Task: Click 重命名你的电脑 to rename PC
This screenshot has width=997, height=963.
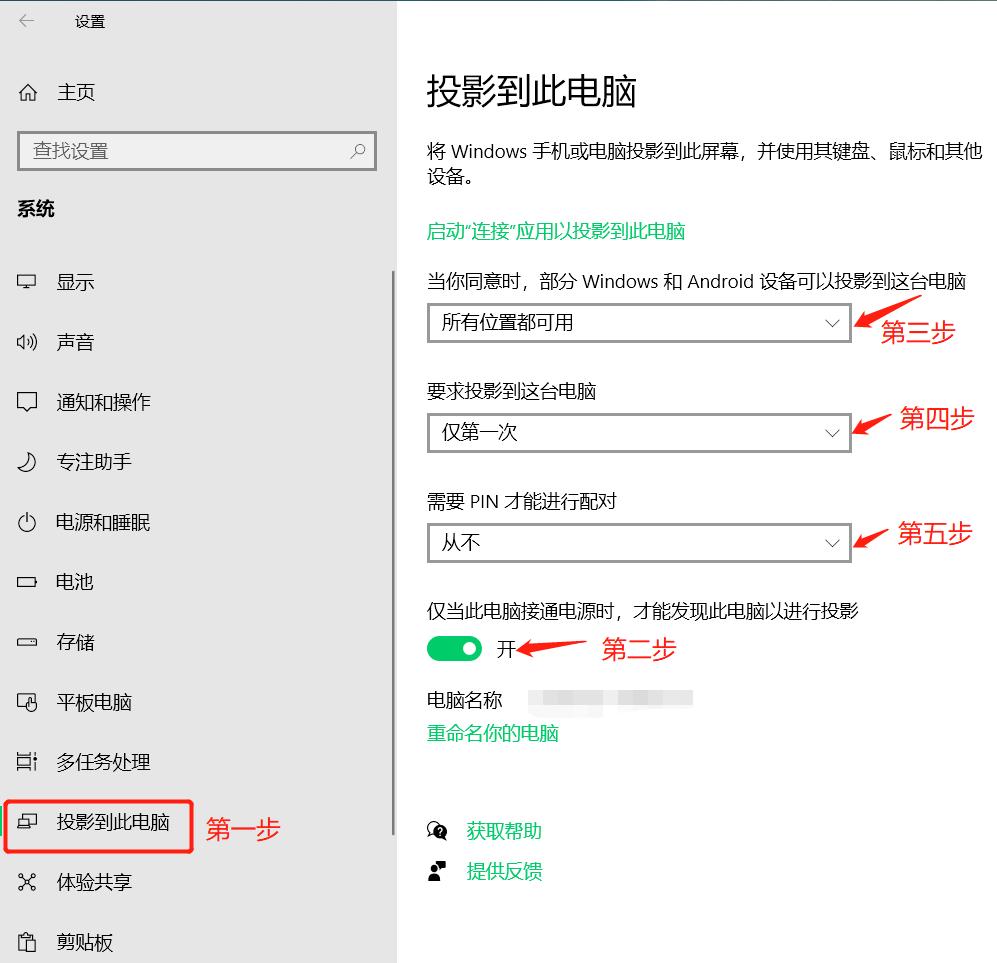Action: pyautogui.click(x=493, y=733)
